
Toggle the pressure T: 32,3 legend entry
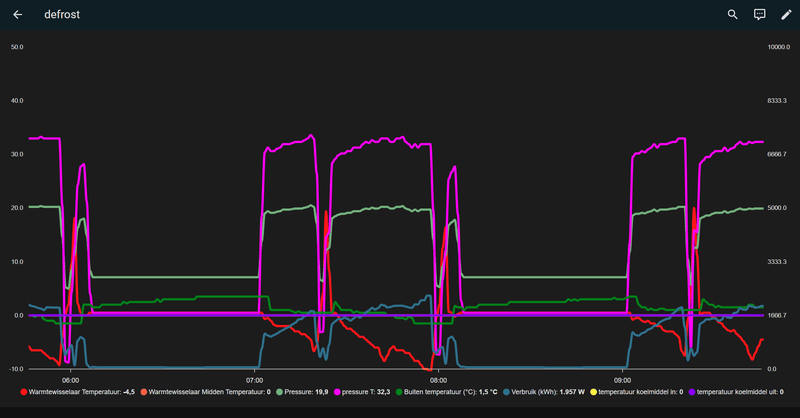point(362,392)
